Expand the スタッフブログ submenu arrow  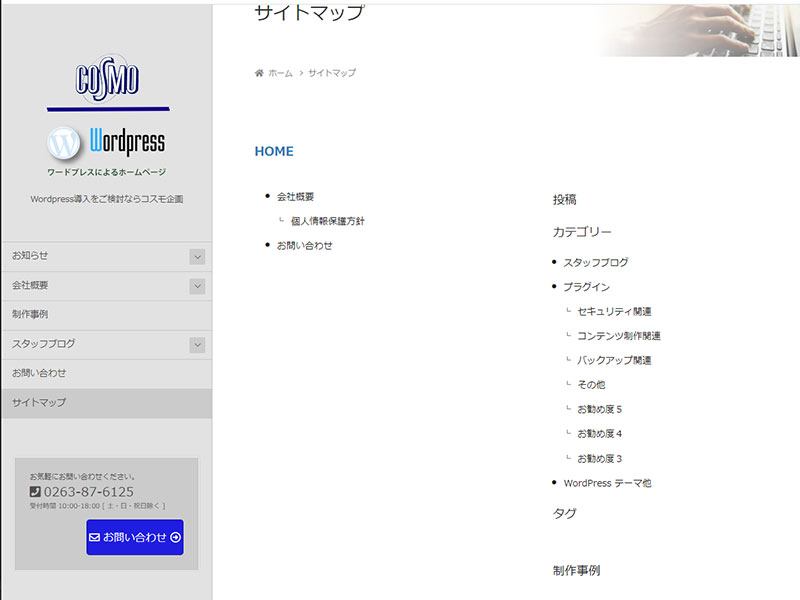pos(197,345)
